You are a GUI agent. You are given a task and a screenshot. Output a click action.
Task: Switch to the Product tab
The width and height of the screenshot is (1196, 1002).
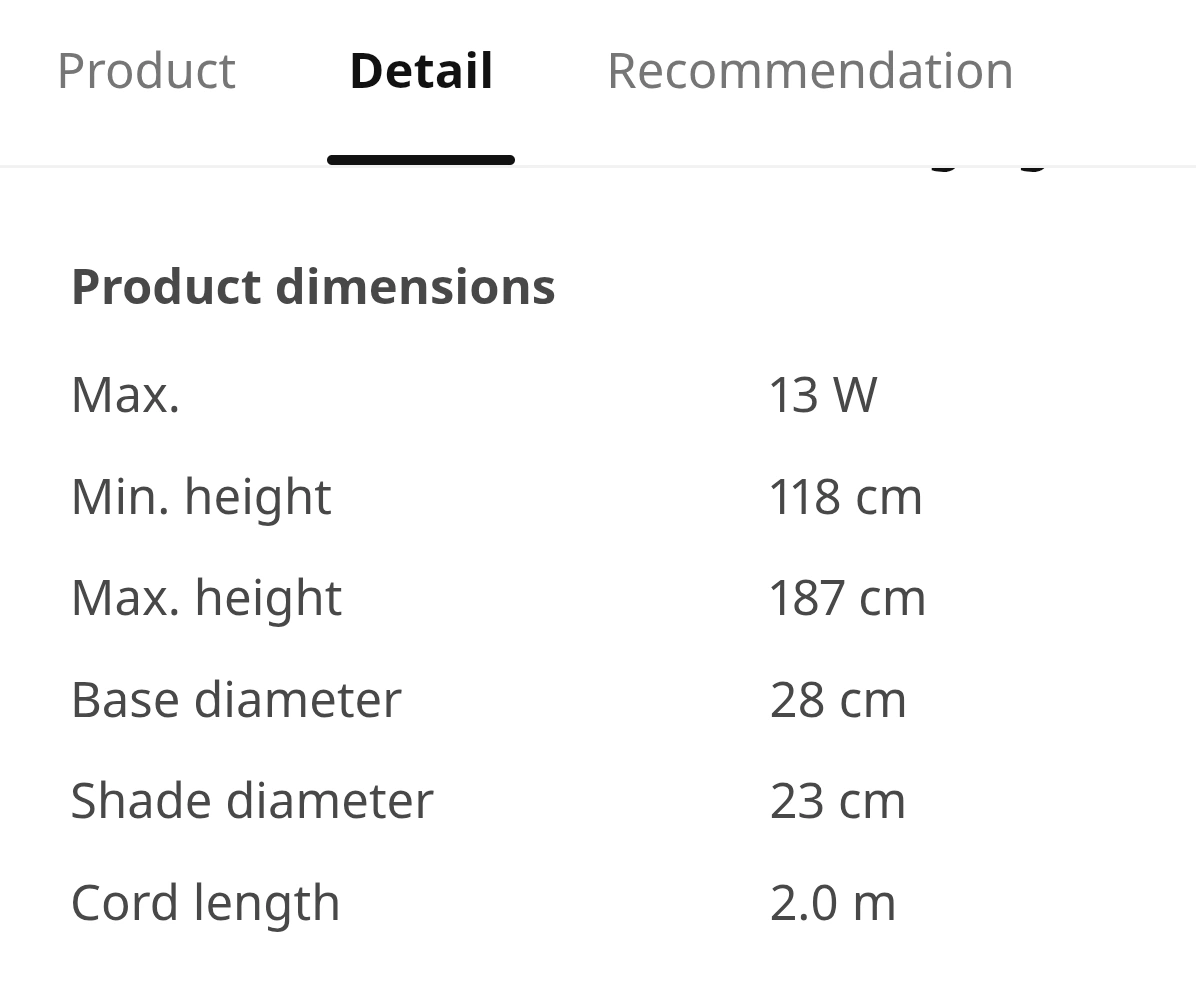146,71
